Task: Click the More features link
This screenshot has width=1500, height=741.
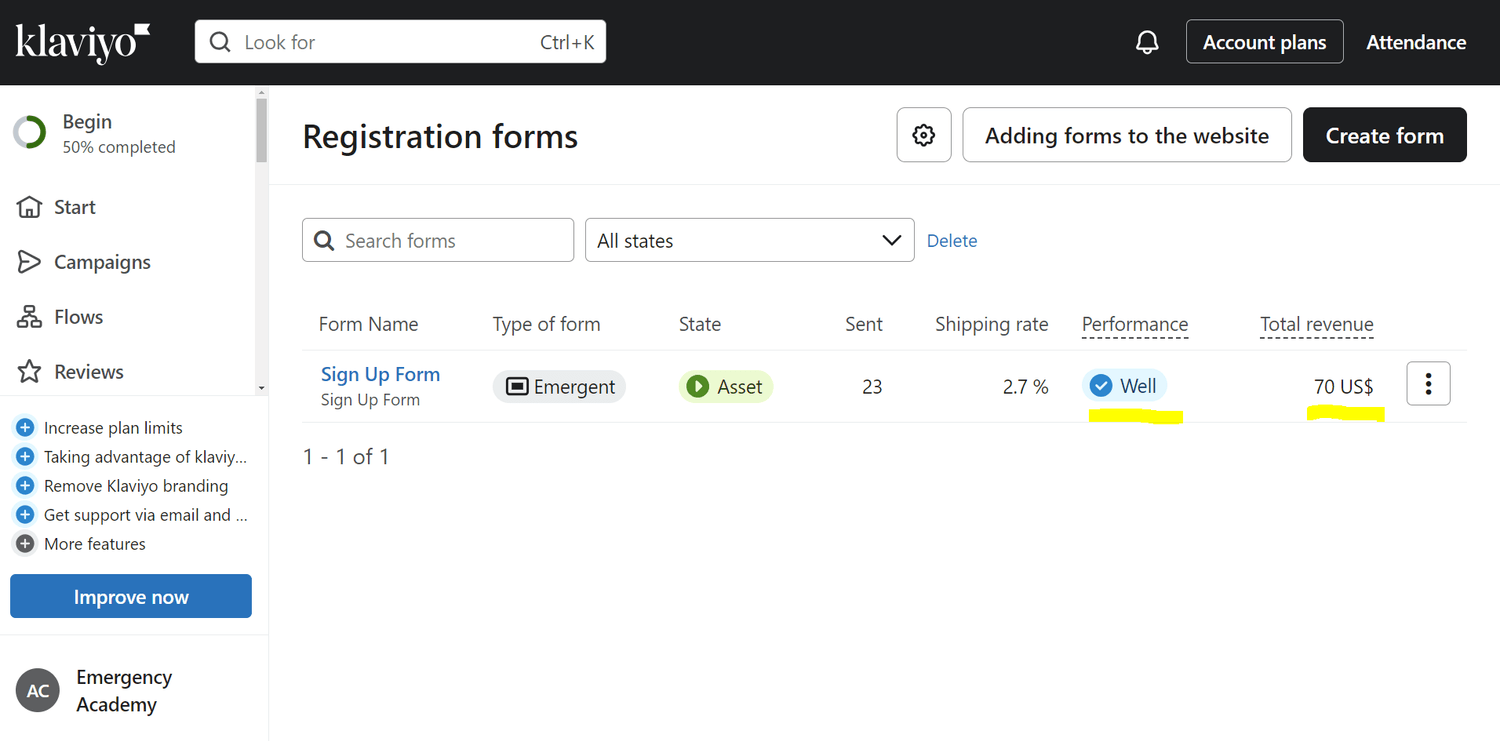Action: (x=95, y=544)
